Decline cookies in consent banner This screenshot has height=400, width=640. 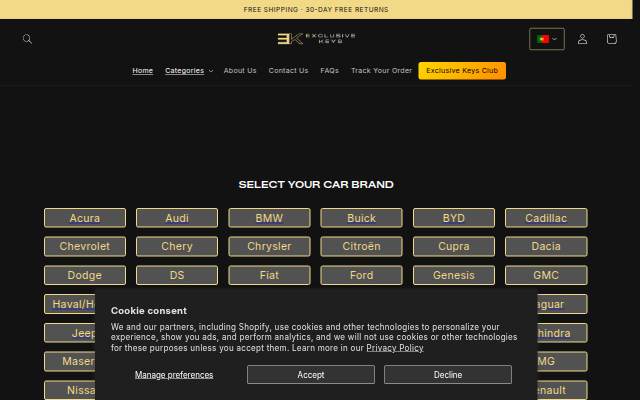448,375
